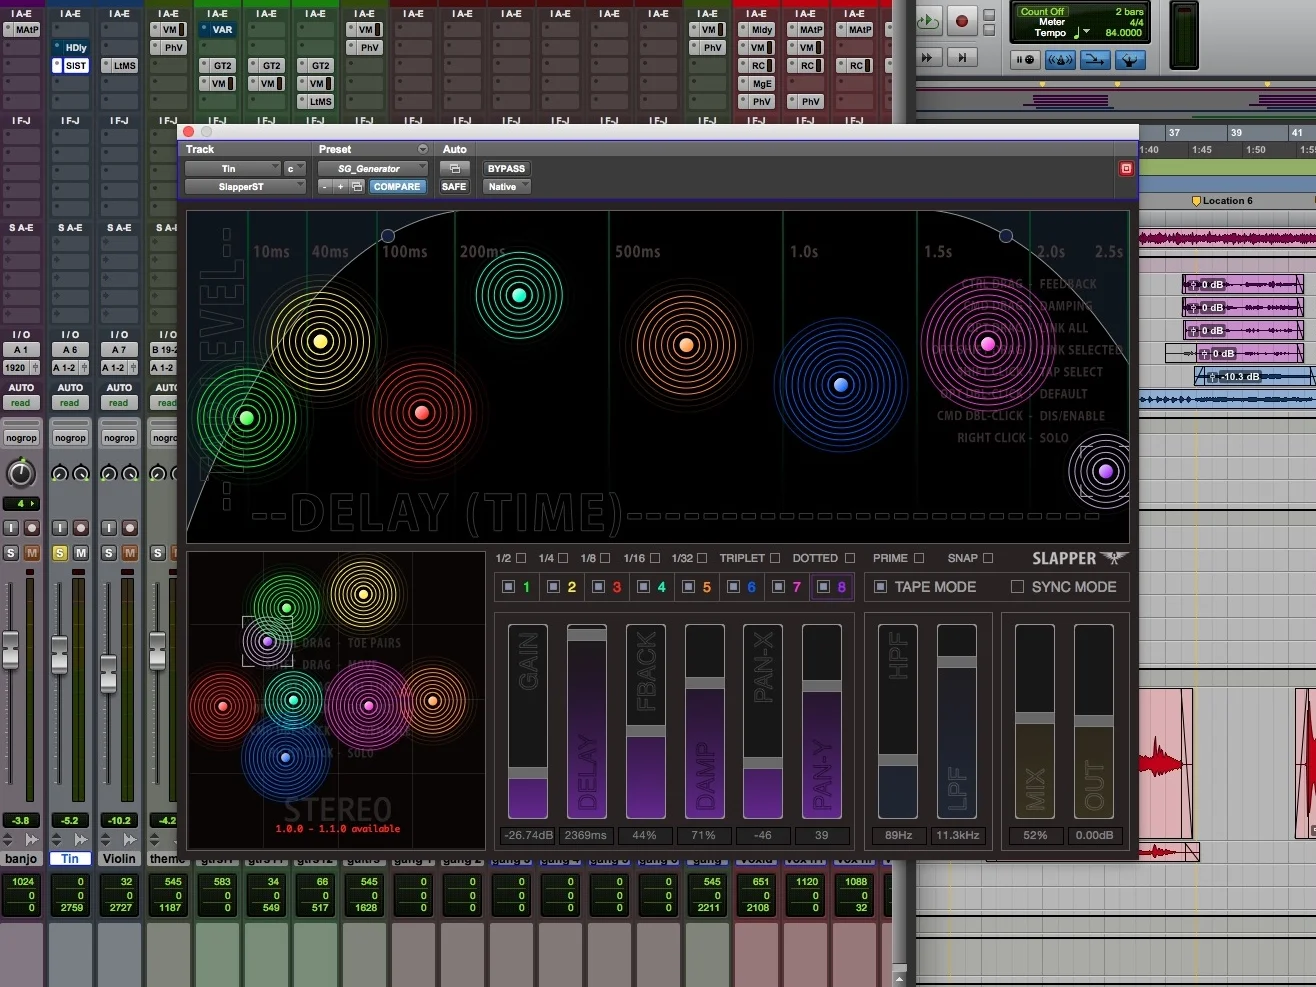
Task: Click the banjo channel volume fader
Action: [10, 650]
